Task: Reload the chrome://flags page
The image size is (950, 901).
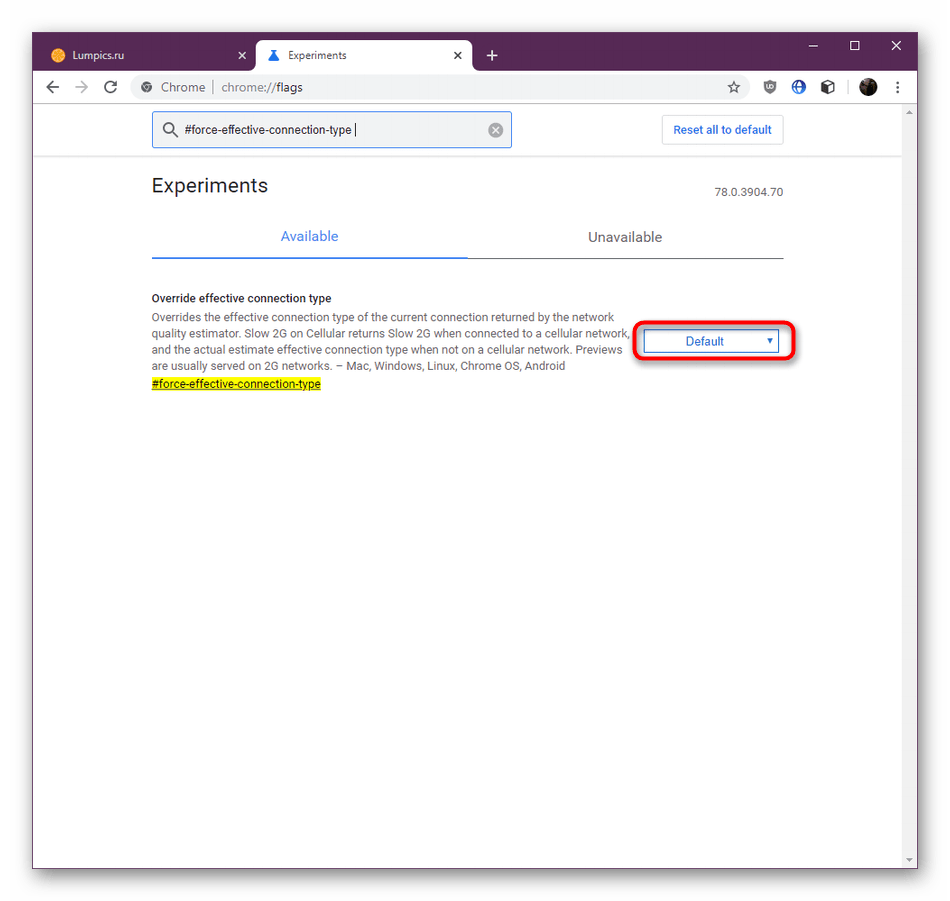Action: (111, 87)
